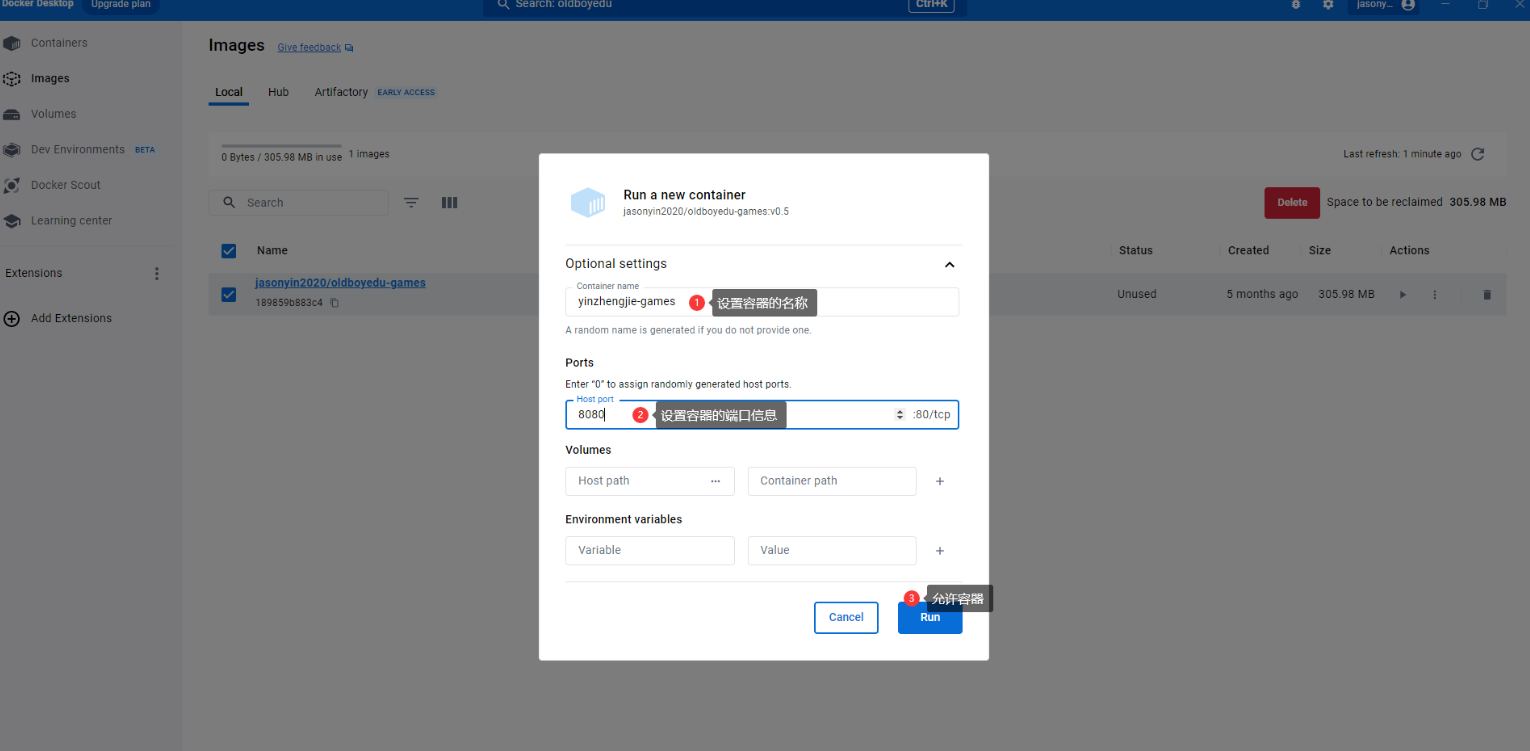Select Images in the sidebar
The image size is (1530, 751).
tap(50, 78)
